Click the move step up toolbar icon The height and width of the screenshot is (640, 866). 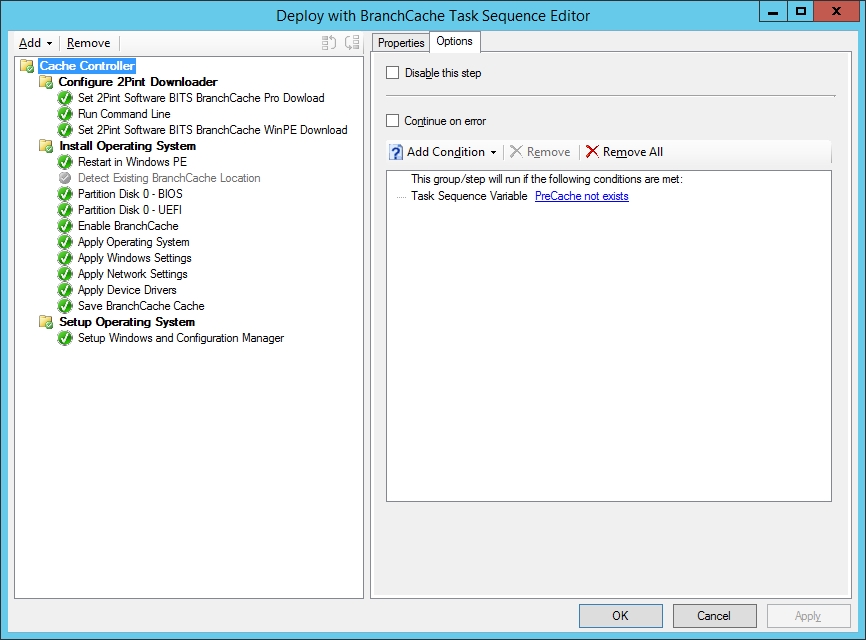(x=328, y=43)
